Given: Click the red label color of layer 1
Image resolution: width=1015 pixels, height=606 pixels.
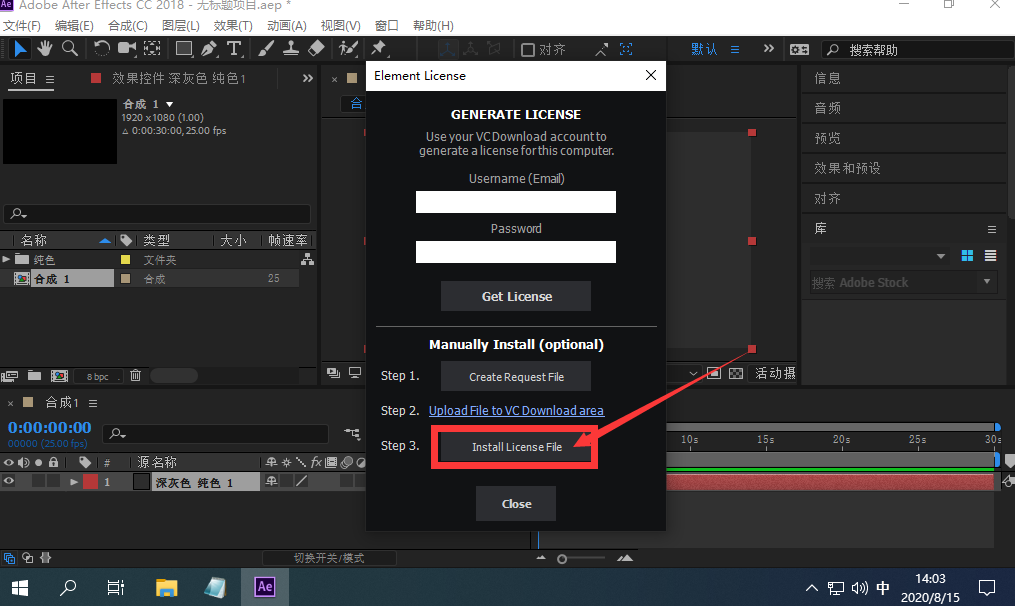Looking at the screenshot, I should [x=91, y=482].
